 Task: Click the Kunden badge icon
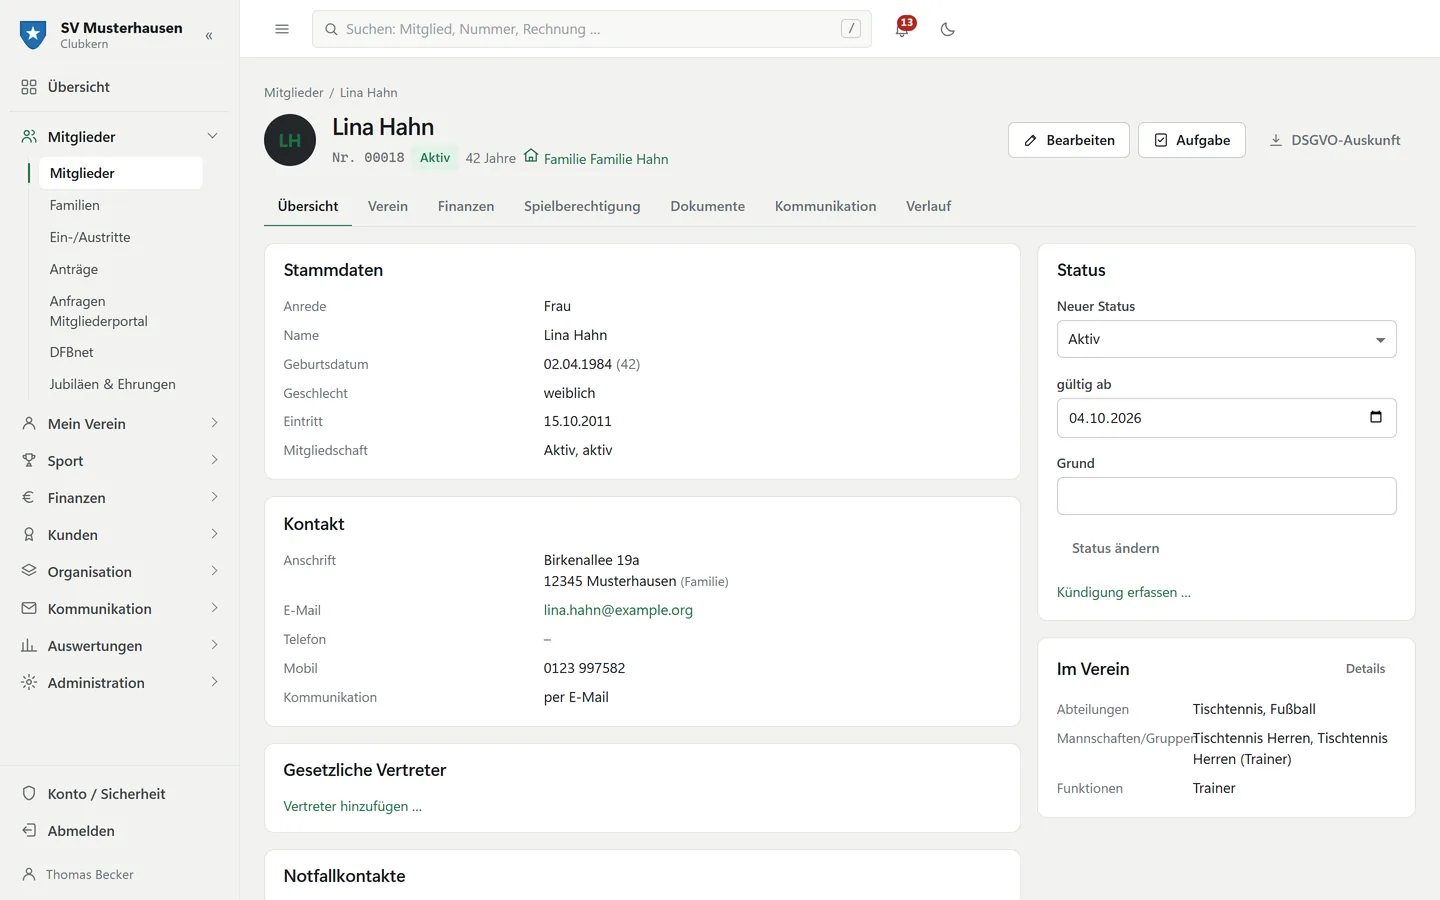tap(29, 534)
